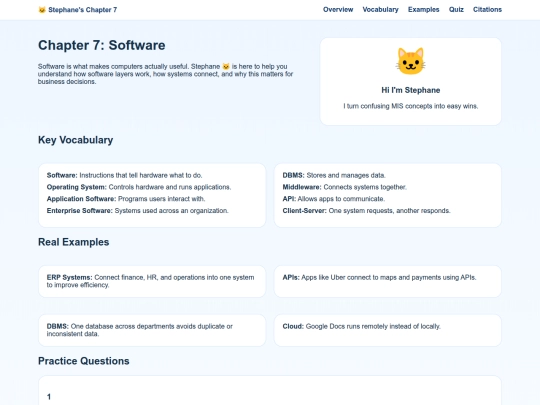Select the Hi I'm Stephane heading
The image size is (540, 405).
(411, 90)
